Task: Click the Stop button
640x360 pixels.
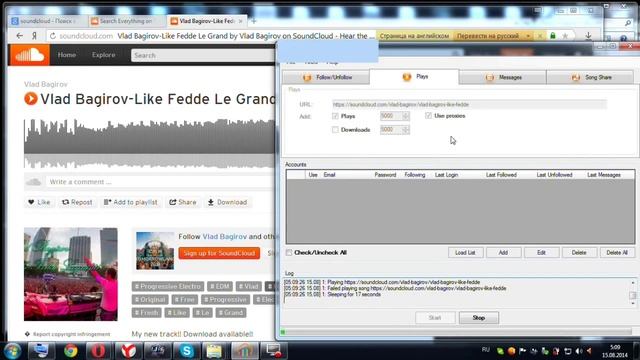Action: click(479, 318)
